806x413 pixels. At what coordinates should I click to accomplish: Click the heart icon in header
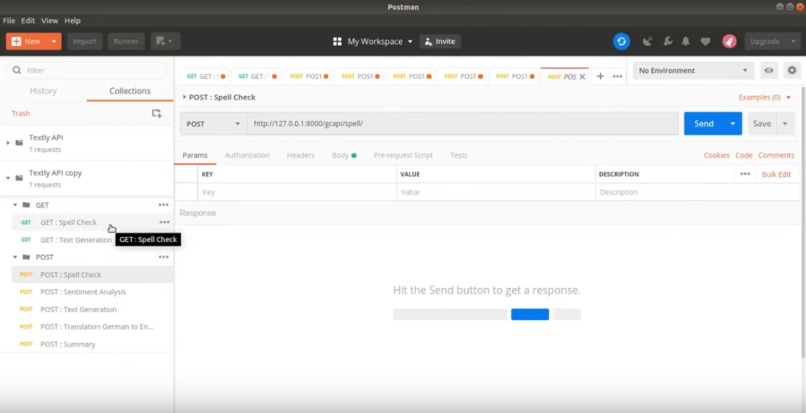pos(706,42)
